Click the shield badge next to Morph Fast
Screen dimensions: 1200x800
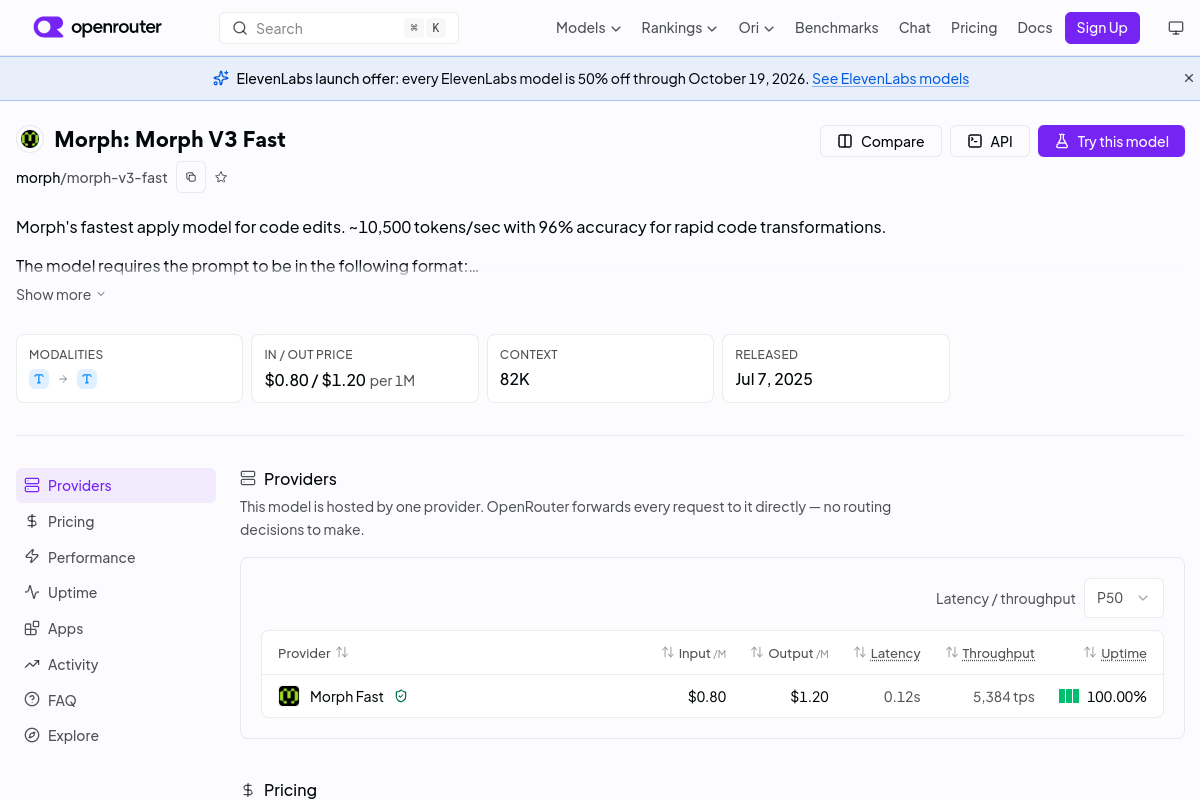point(401,696)
